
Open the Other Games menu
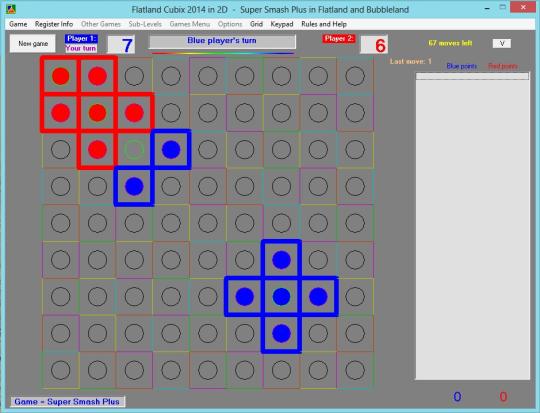[x=101, y=24]
